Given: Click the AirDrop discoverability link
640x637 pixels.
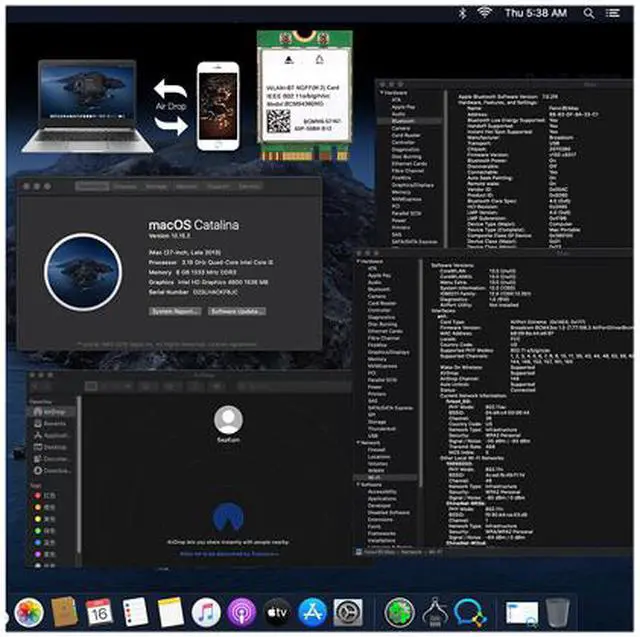Looking at the screenshot, I should pos(229,554).
